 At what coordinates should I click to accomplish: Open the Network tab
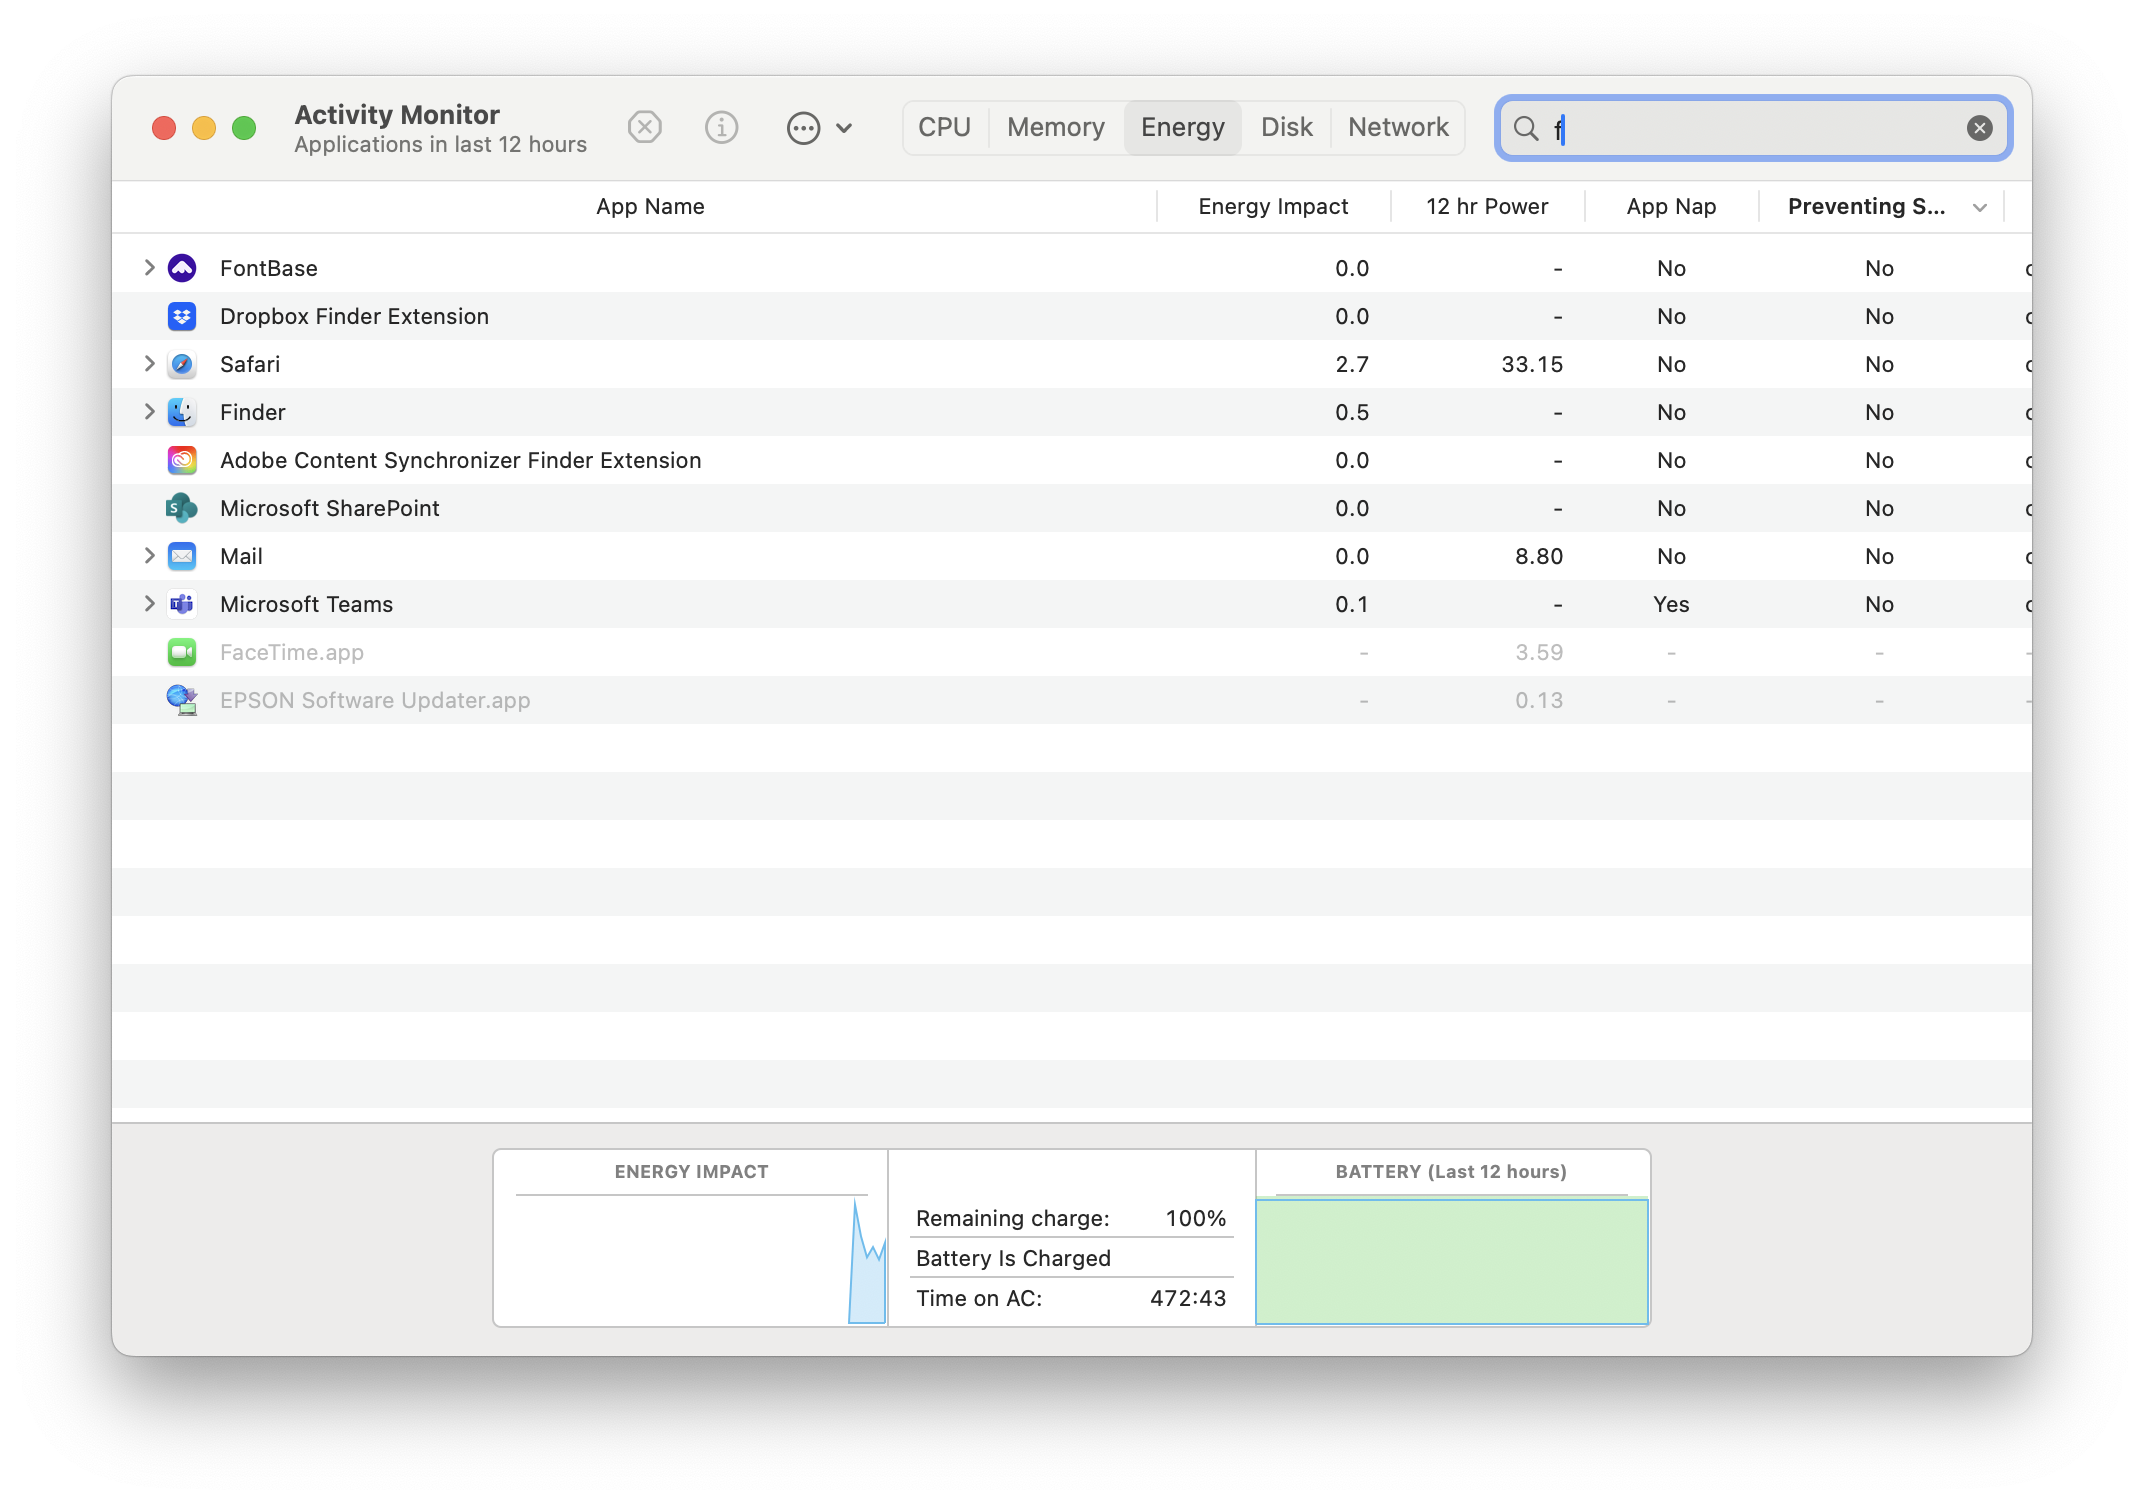tap(1397, 128)
